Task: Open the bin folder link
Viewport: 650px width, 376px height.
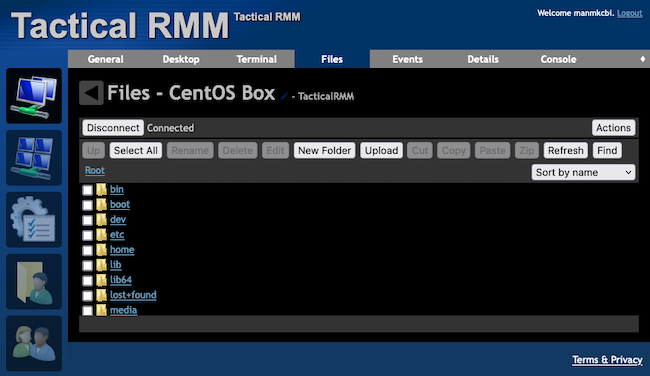Action: coord(117,189)
